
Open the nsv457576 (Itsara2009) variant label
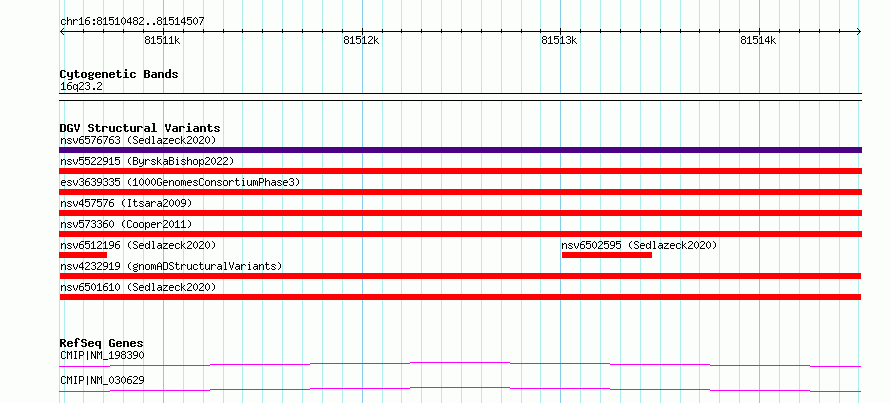coord(126,203)
